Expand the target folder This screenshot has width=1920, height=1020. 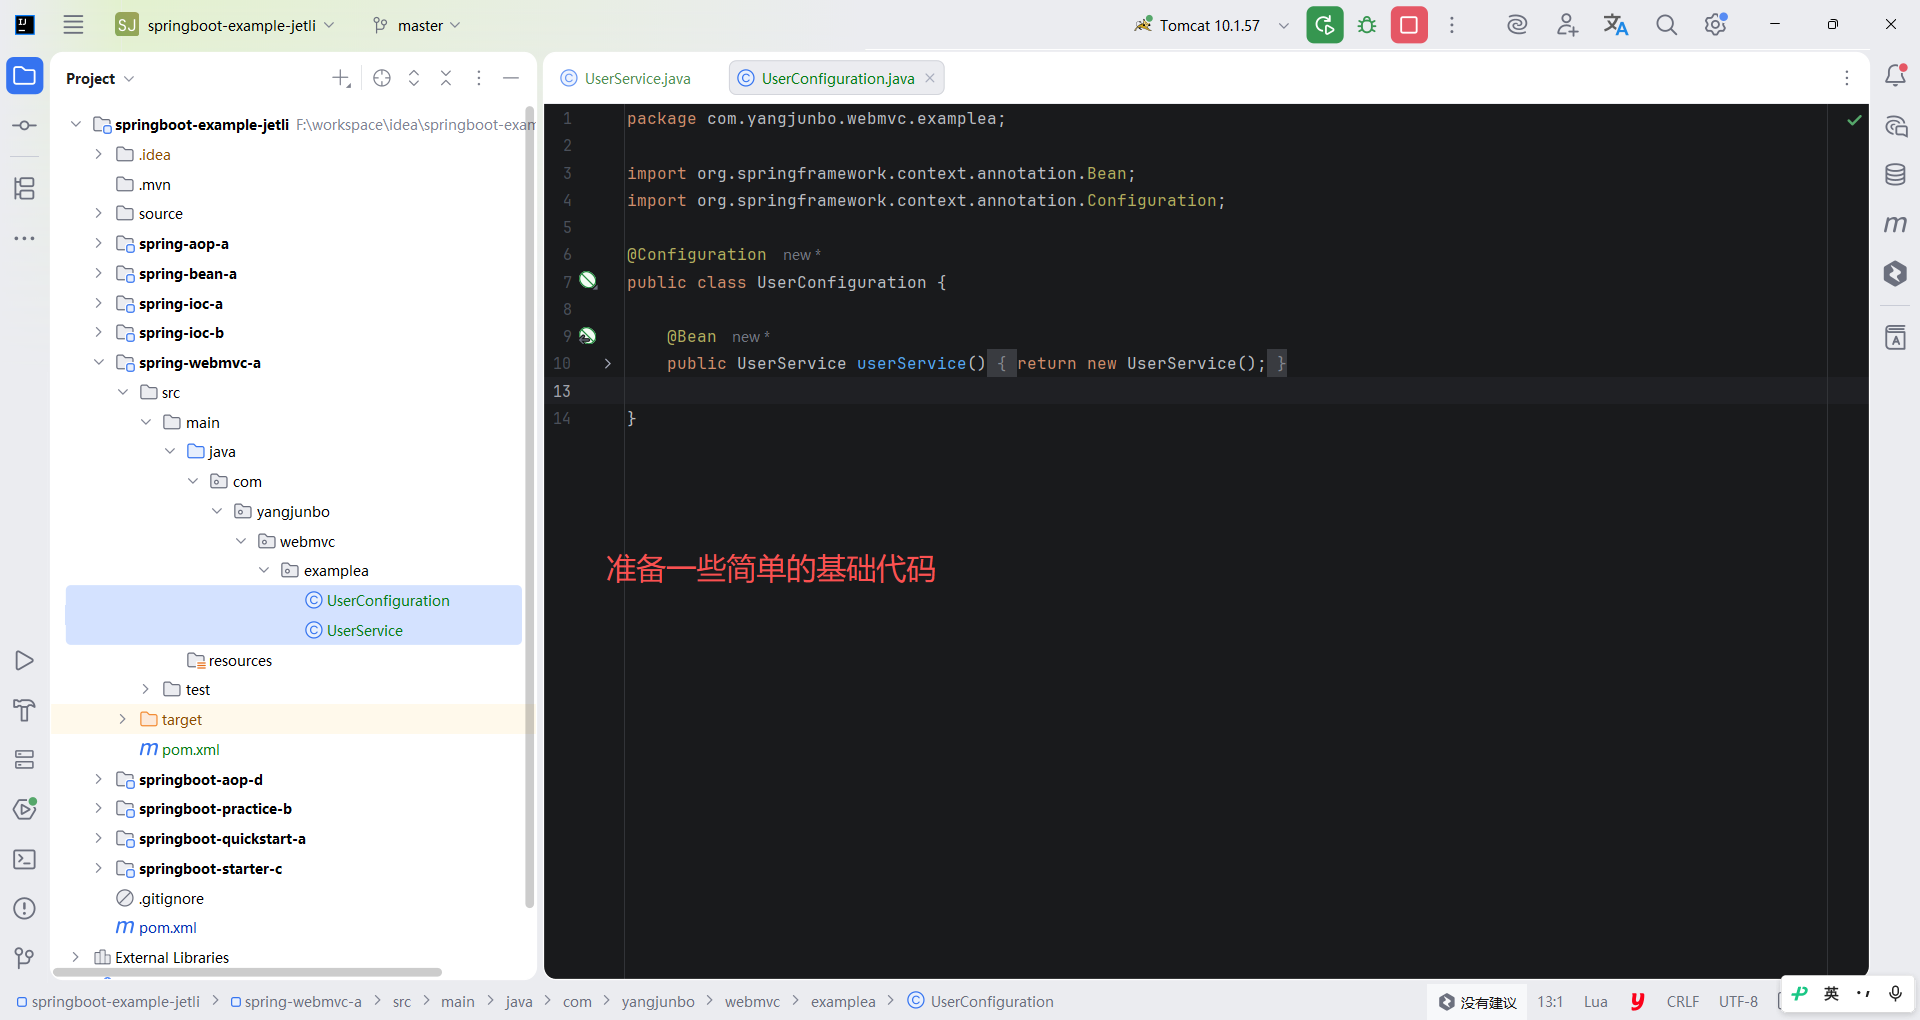point(122,719)
